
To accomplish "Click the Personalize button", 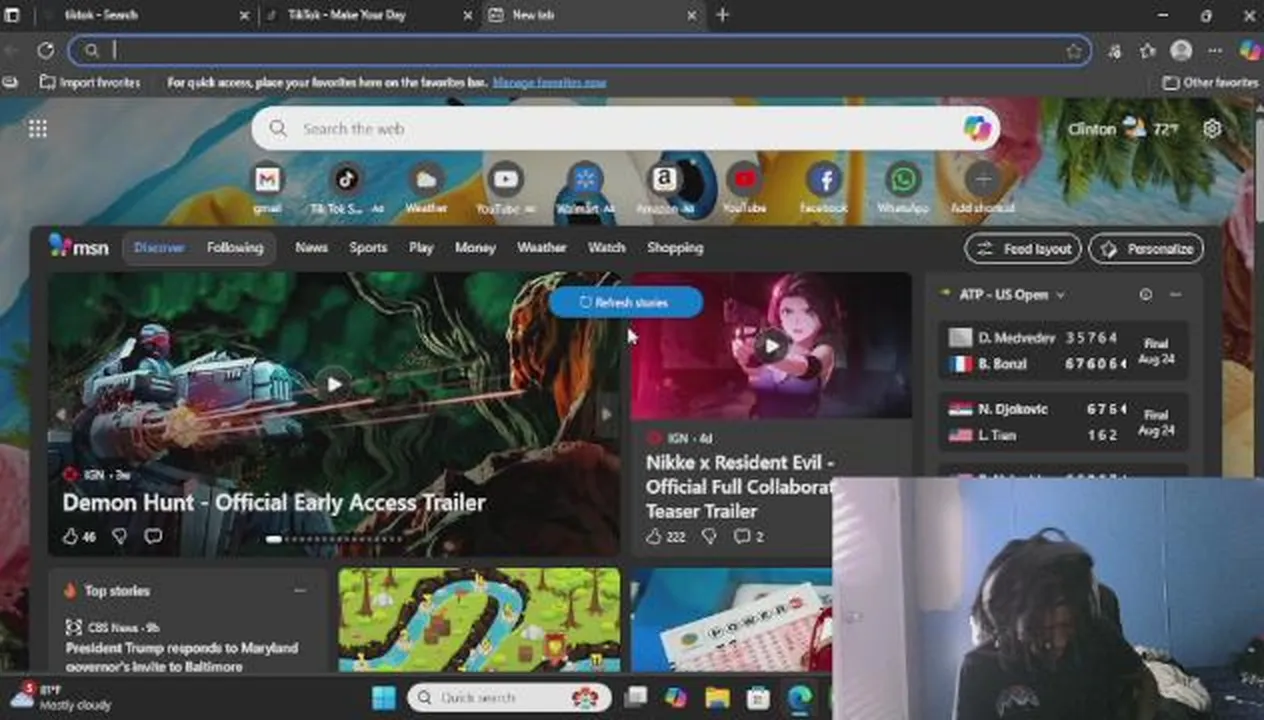I will (x=1146, y=249).
